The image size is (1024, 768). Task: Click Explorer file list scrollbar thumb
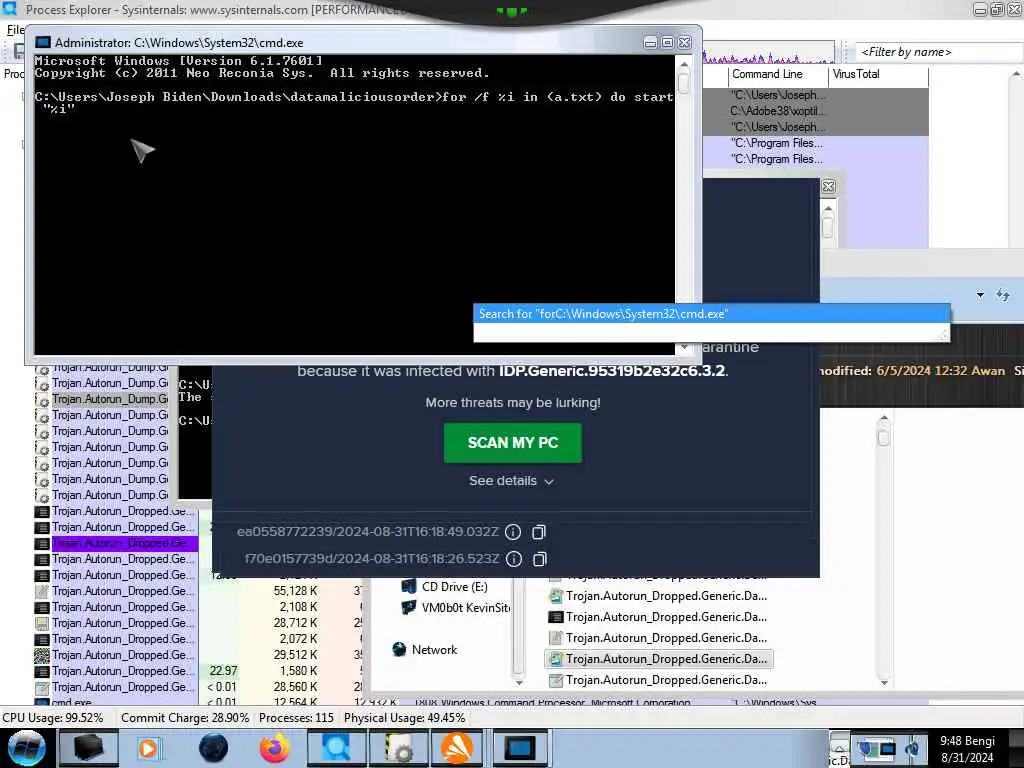coord(884,436)
